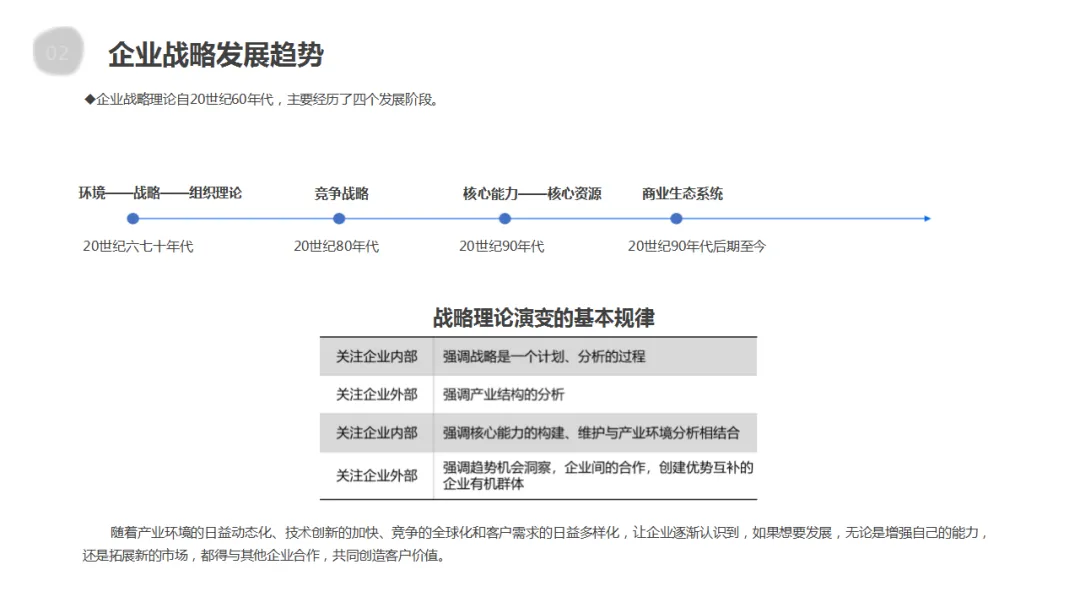Click paragraph line beginning 还是拓展新的市场
1080x608 pixels.
pyautogui.click(x=264, y=556)
